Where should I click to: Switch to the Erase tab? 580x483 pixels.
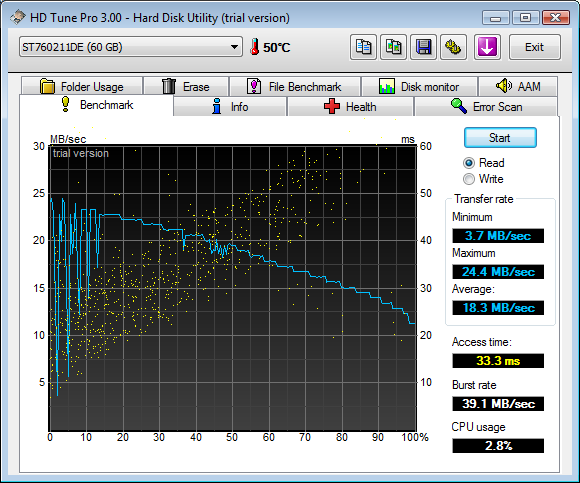click(x=186, y=87)
